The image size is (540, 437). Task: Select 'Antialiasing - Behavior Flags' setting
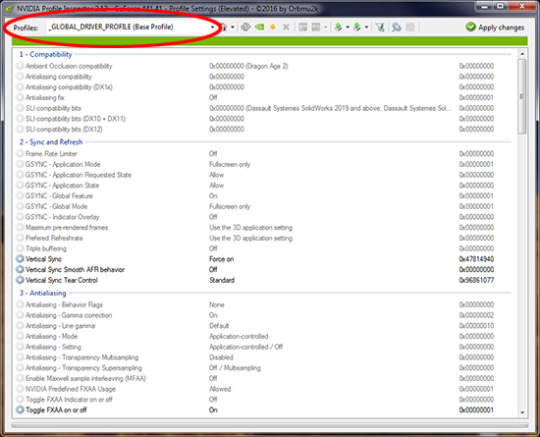click(64, 305)
